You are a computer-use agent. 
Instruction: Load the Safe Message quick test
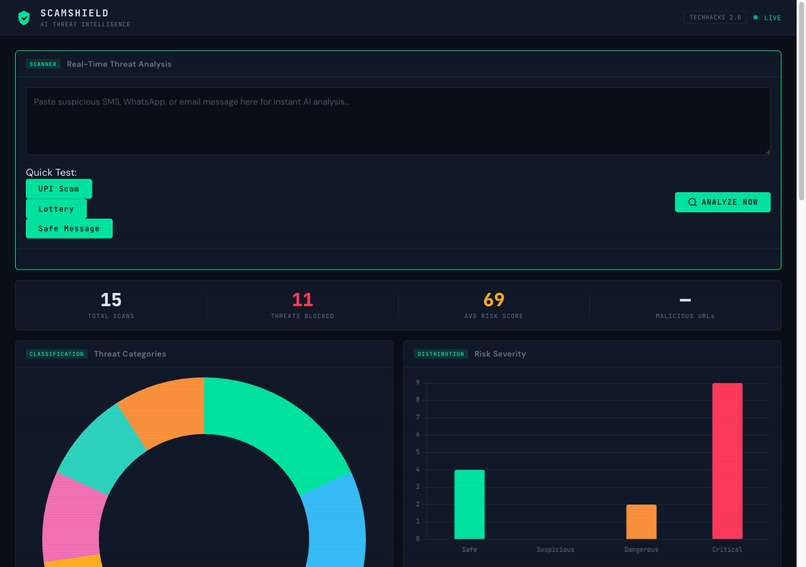(x=69, y=228)
